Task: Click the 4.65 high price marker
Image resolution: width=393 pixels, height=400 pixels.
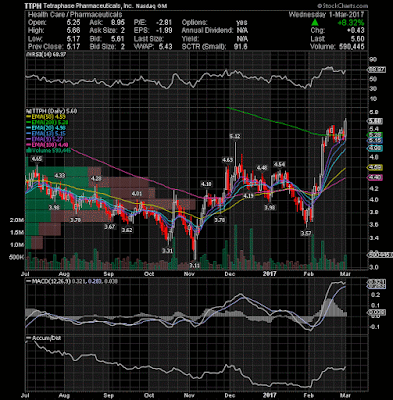Action: coord(37,159)
